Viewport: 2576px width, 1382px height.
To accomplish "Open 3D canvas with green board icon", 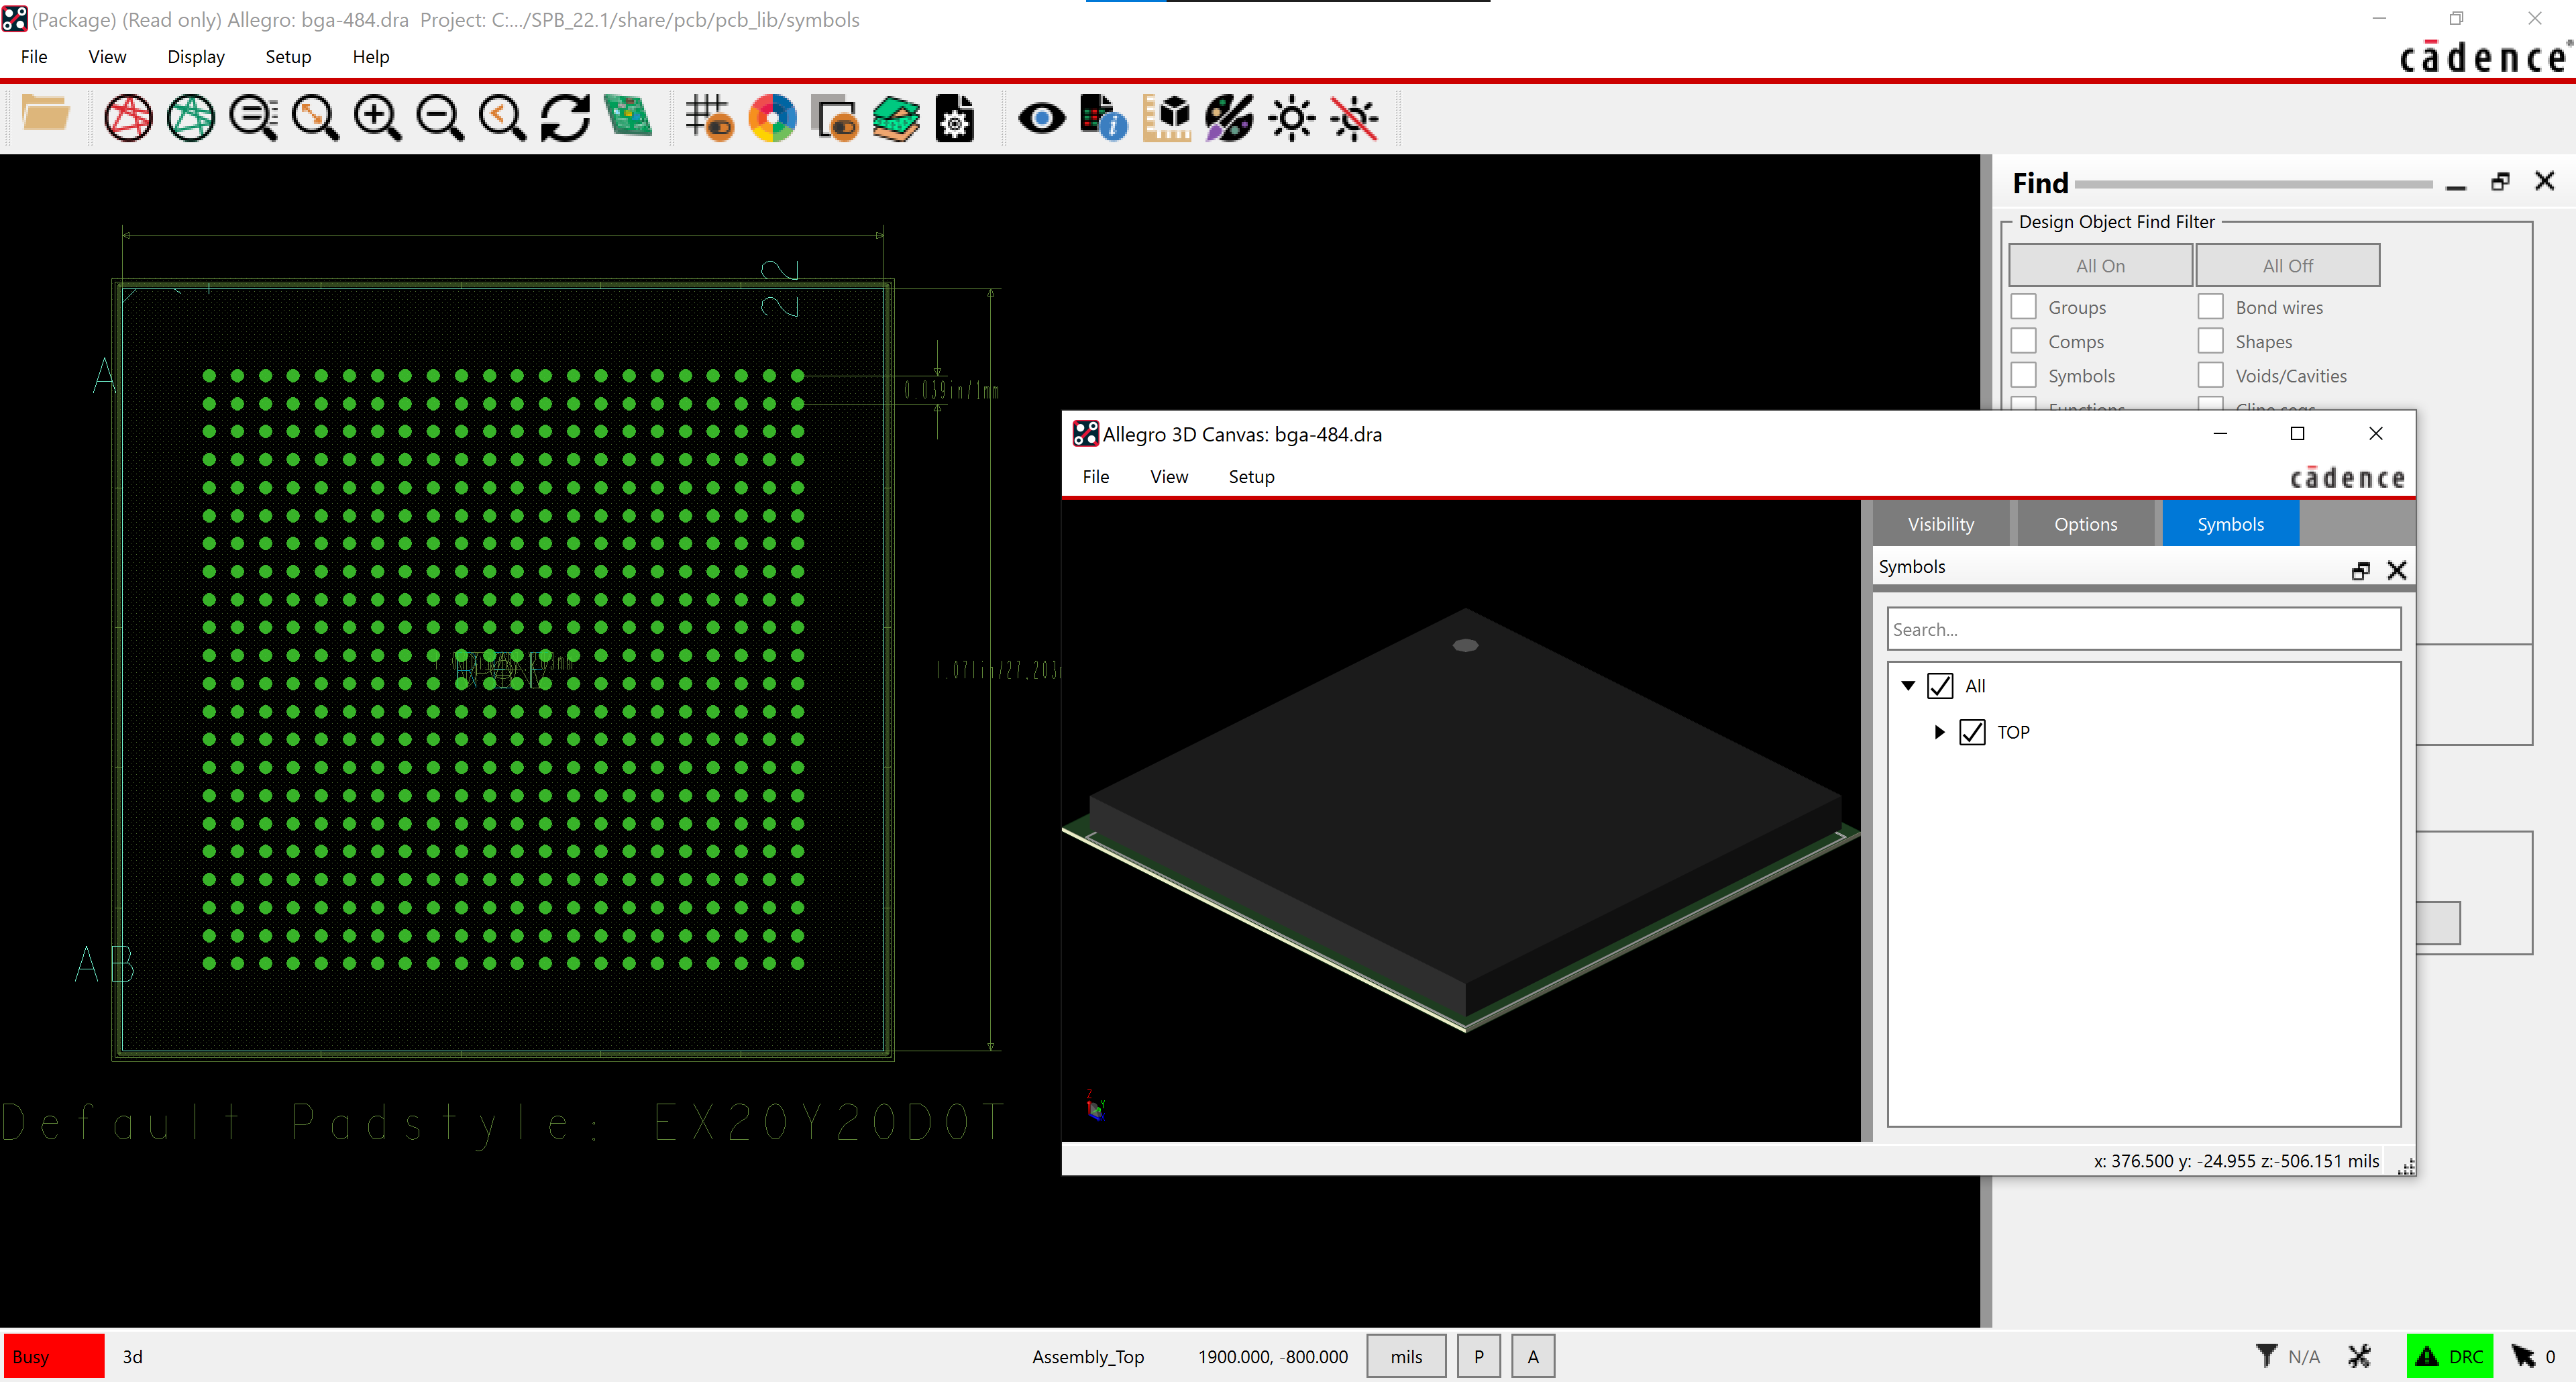I will pyautogui.click(x=628, y=117).
